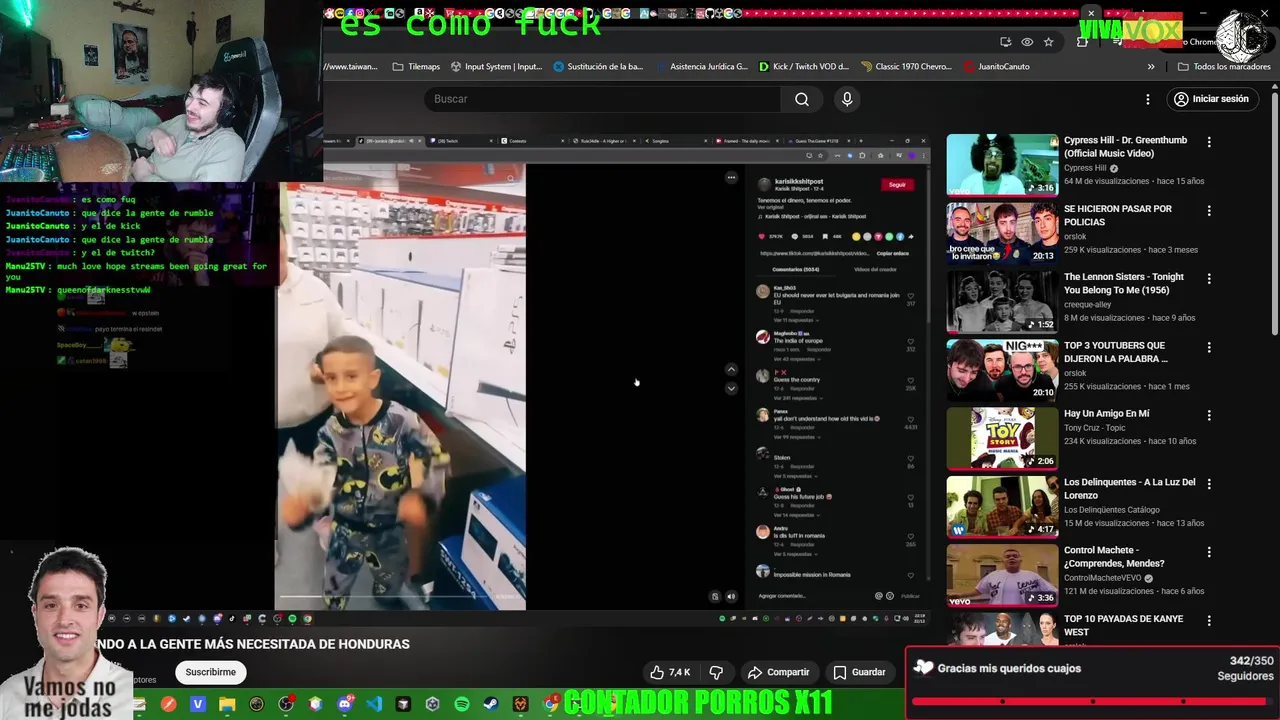This screenshot has height=720, width=1280.
Task: Open options for Cypress Hill video
Action: (x=1209, y=143)
